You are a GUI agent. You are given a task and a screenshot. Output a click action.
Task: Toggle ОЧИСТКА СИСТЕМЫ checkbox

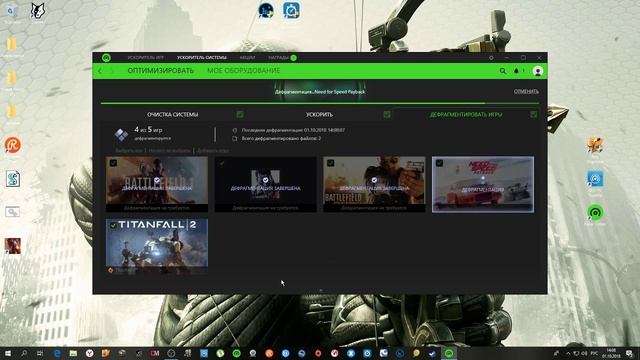point(240,115)
